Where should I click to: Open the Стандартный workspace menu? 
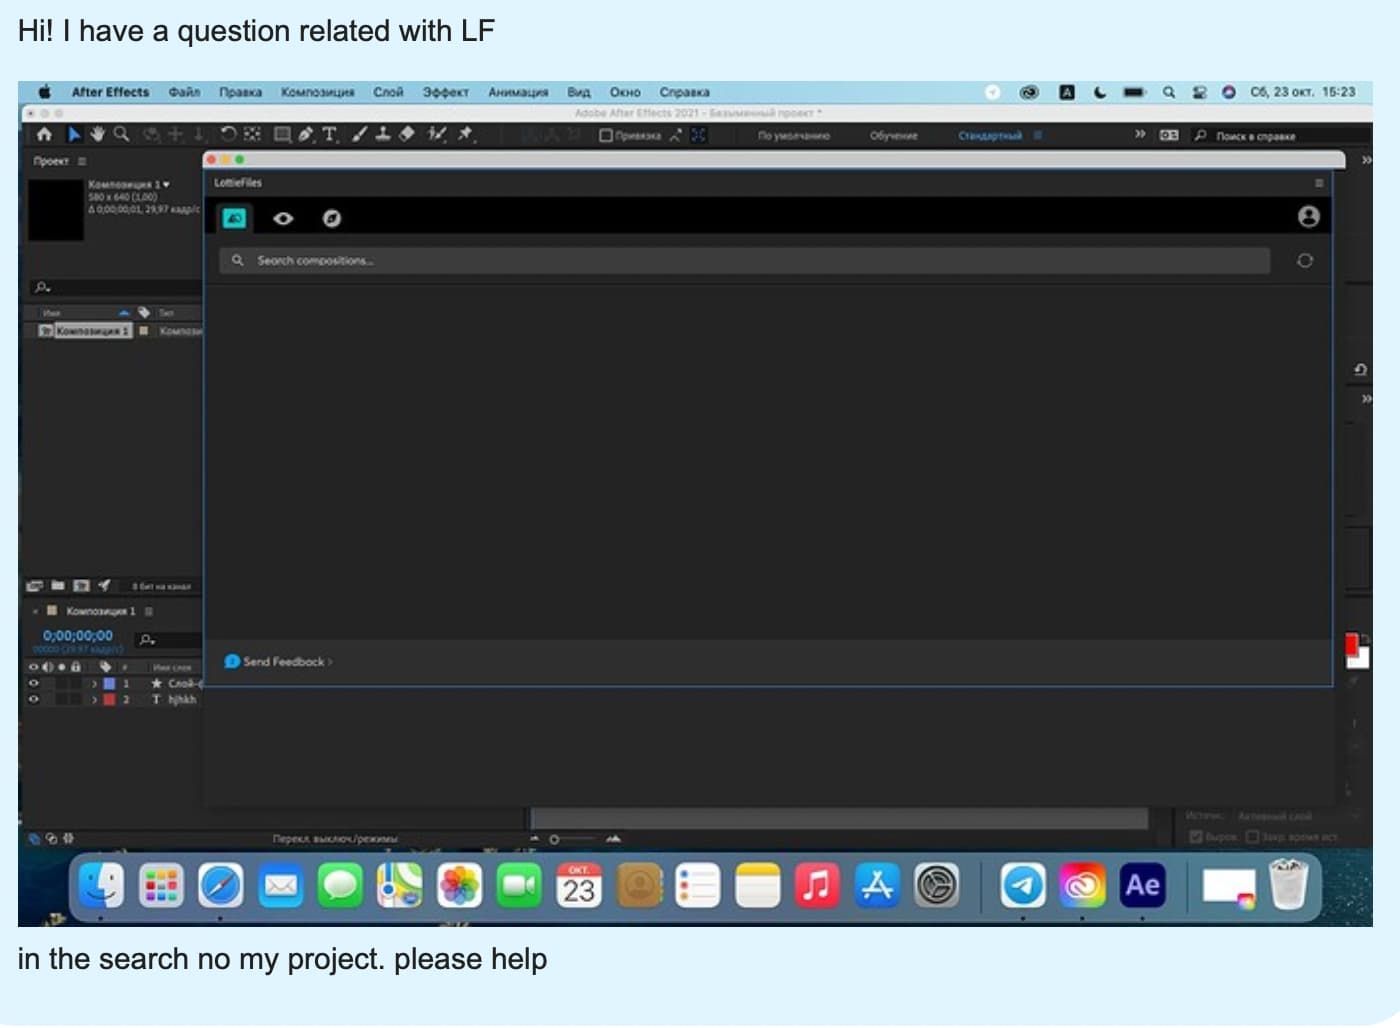1038,135
